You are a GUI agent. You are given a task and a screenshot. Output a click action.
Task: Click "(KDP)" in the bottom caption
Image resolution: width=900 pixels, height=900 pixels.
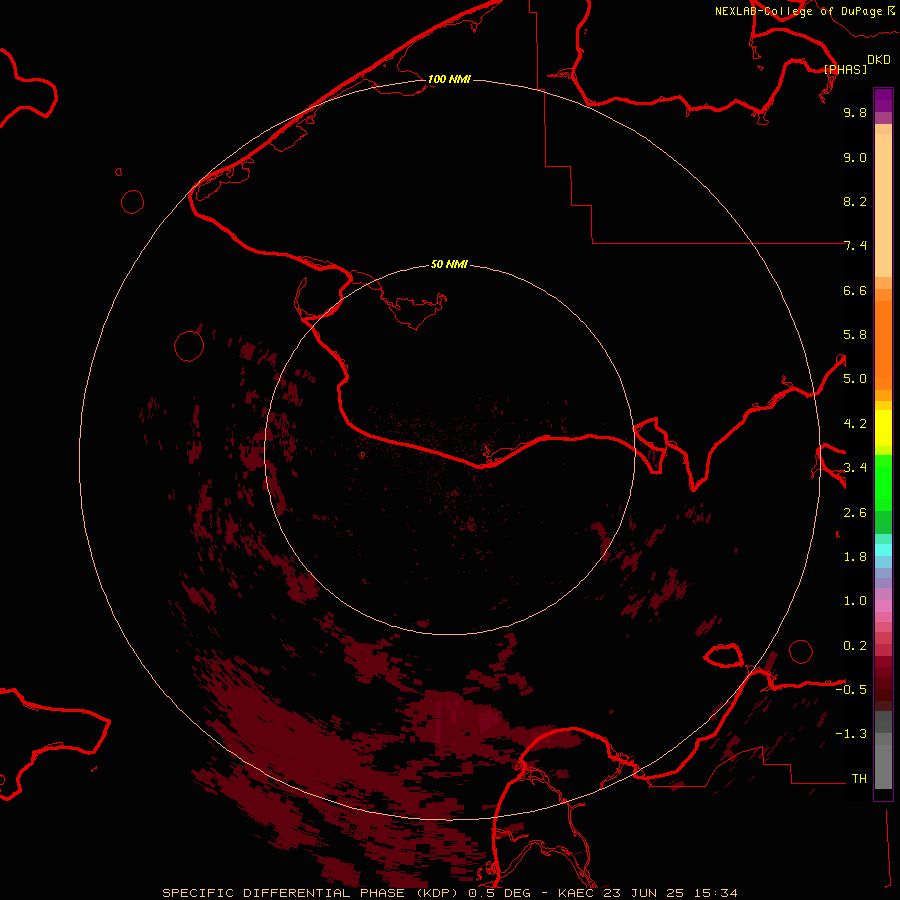pyautogui.click(x=439, y=893)
